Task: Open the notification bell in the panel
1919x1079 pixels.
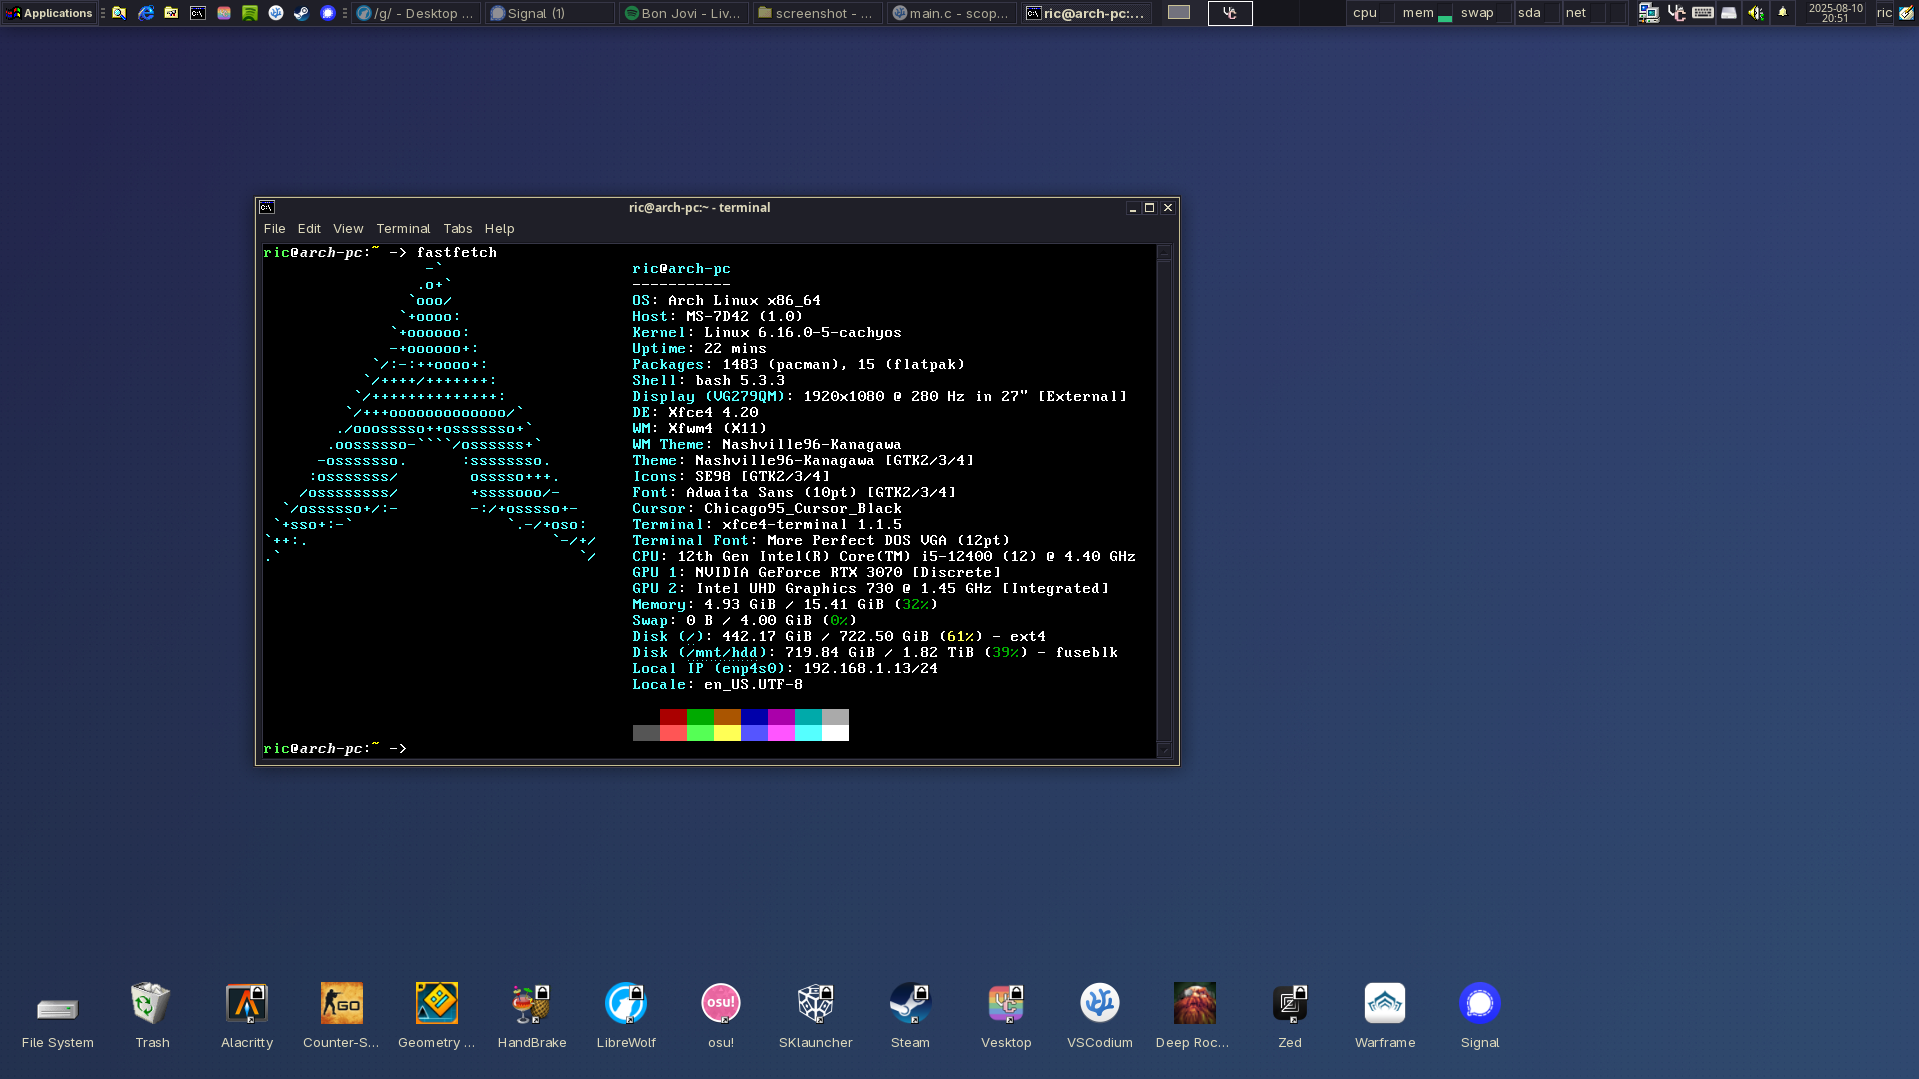Action: point(1782,13)
